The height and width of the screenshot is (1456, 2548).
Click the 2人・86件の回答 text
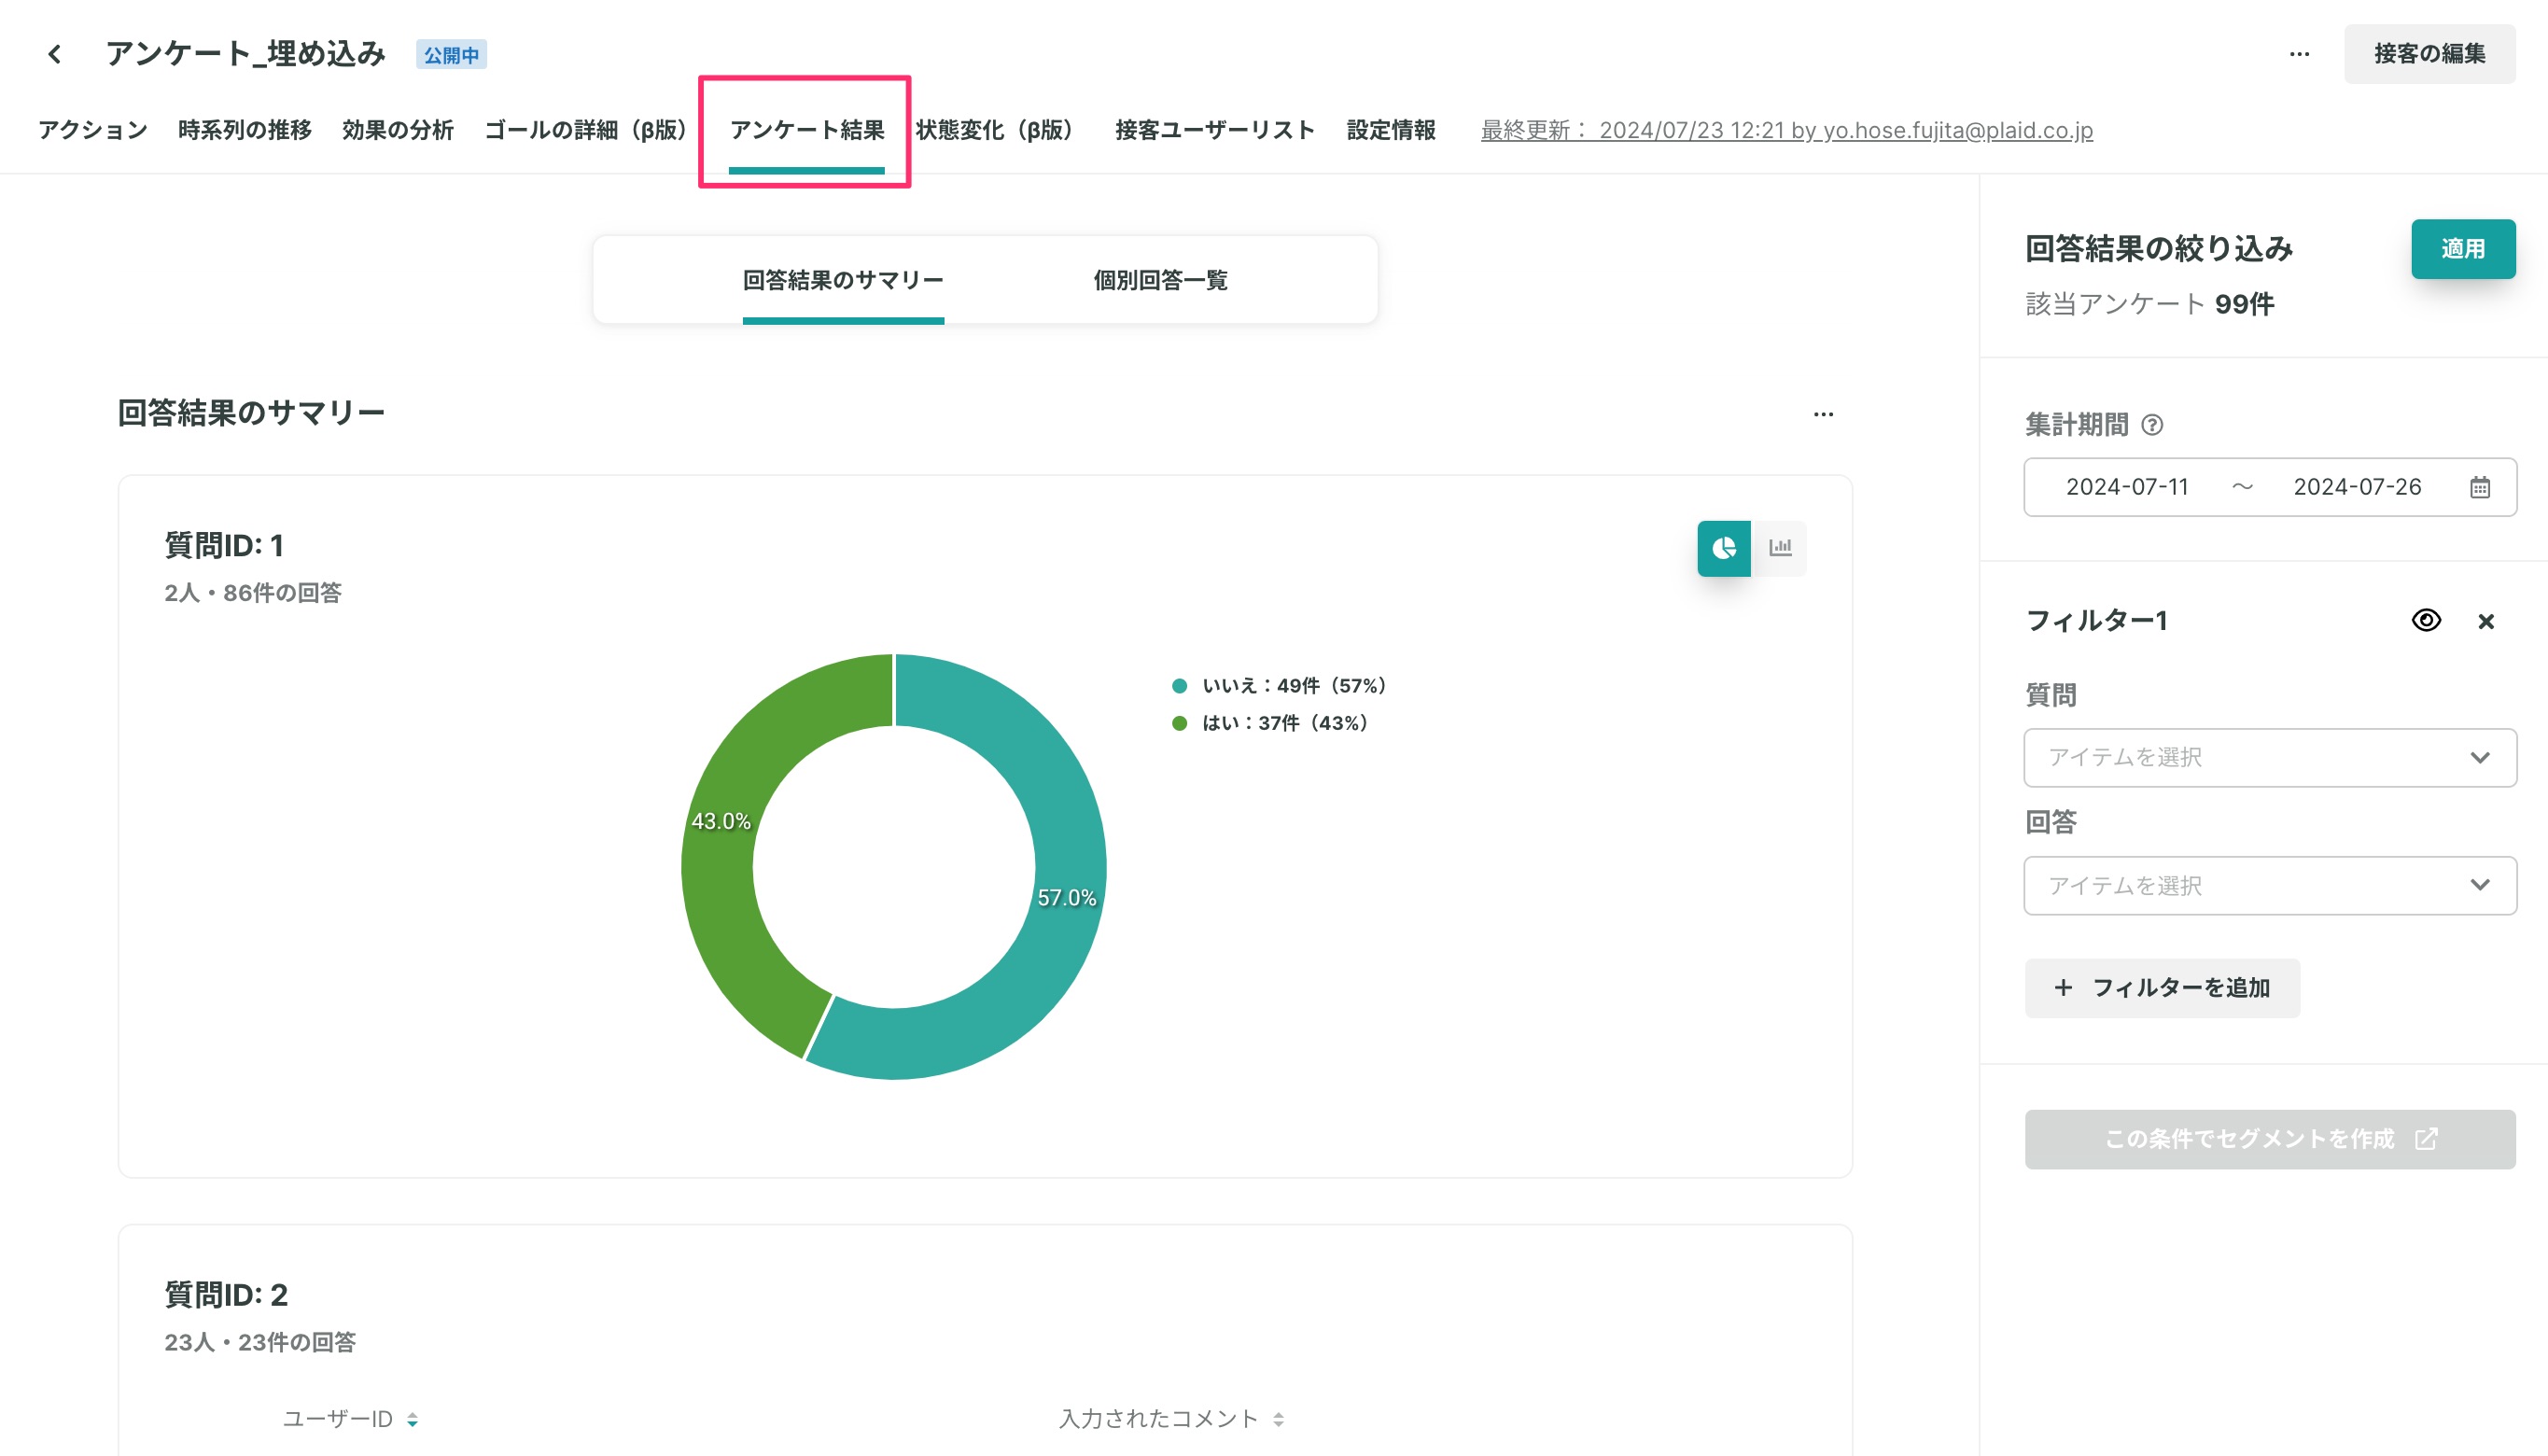(253, 593)
